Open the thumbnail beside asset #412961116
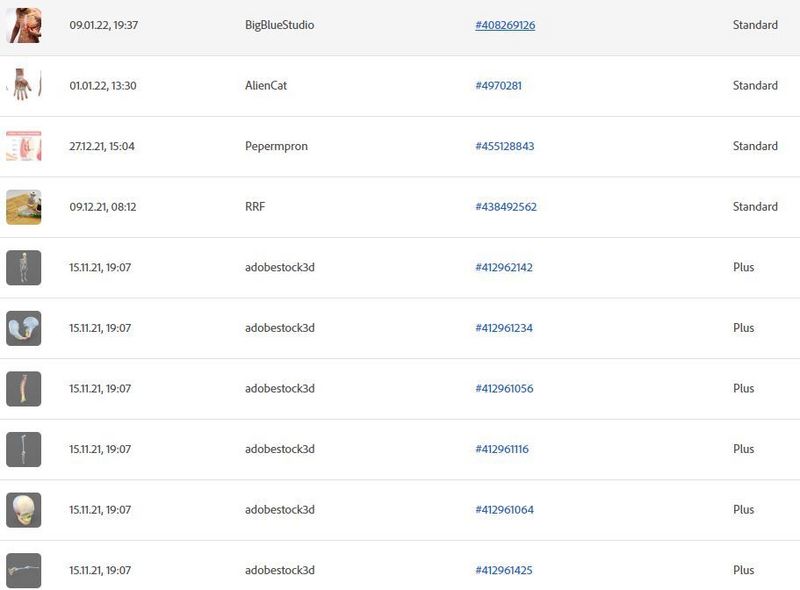 (x=23, y=449)
